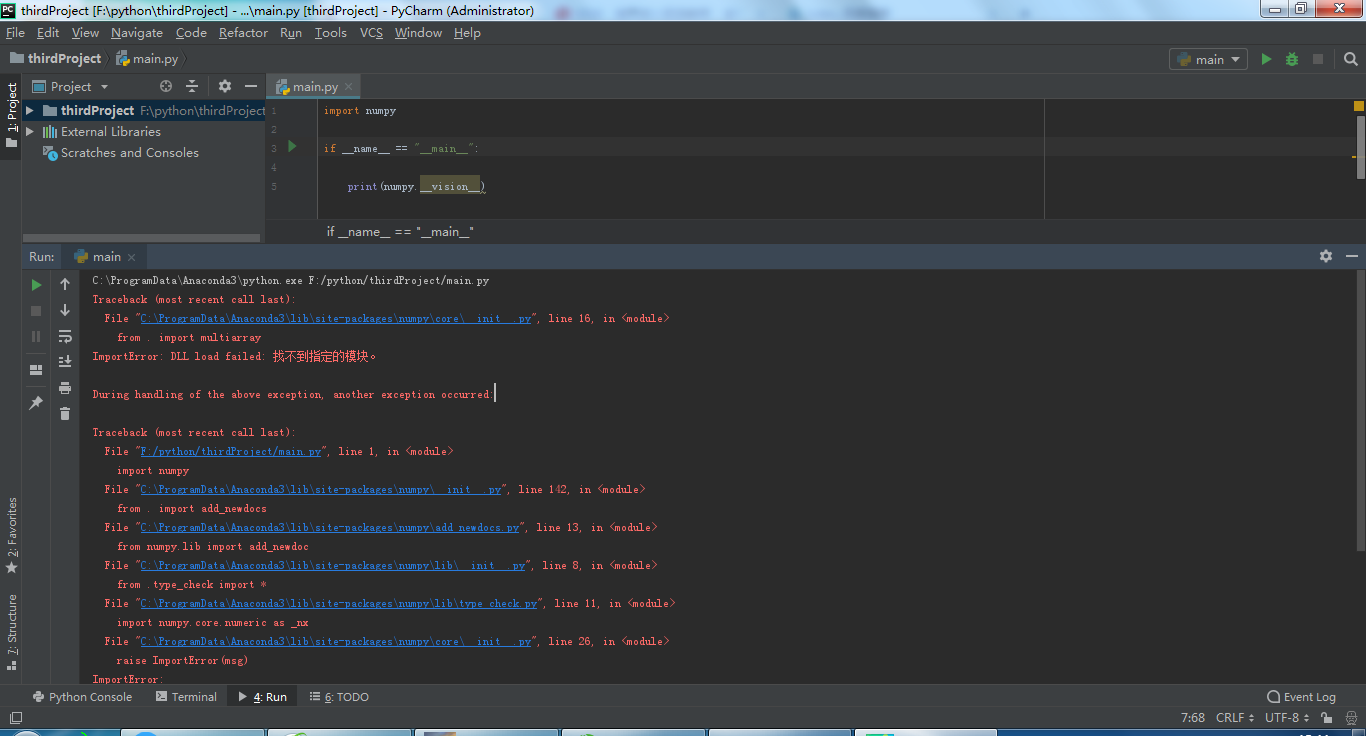Jump down the stack trace
This screenshot has height=736, width=1366.
[x=65, y=311]
